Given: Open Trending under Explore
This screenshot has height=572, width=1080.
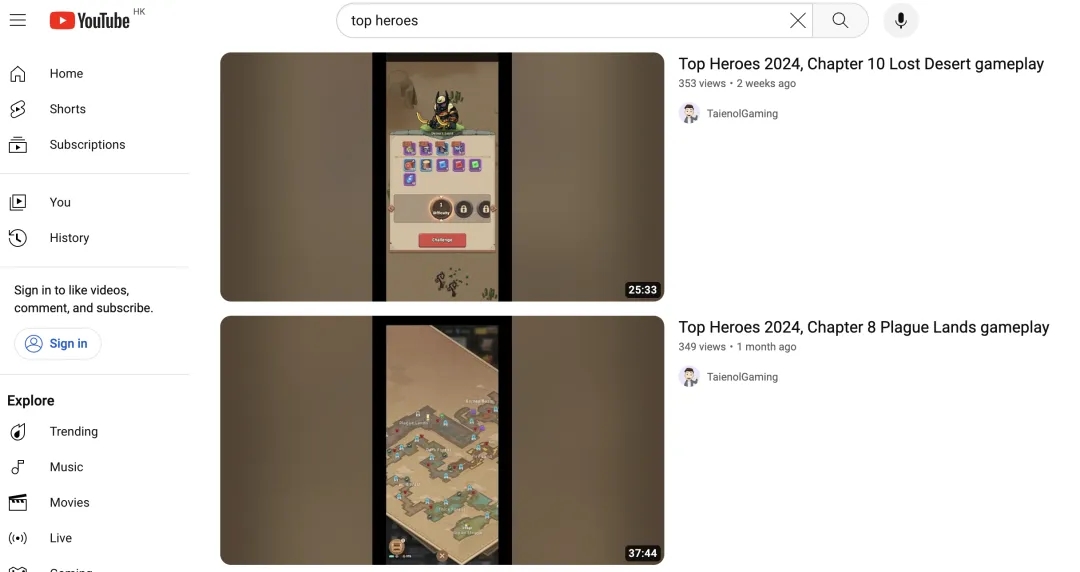Looking at the screenshot, I should pos(94,431).
